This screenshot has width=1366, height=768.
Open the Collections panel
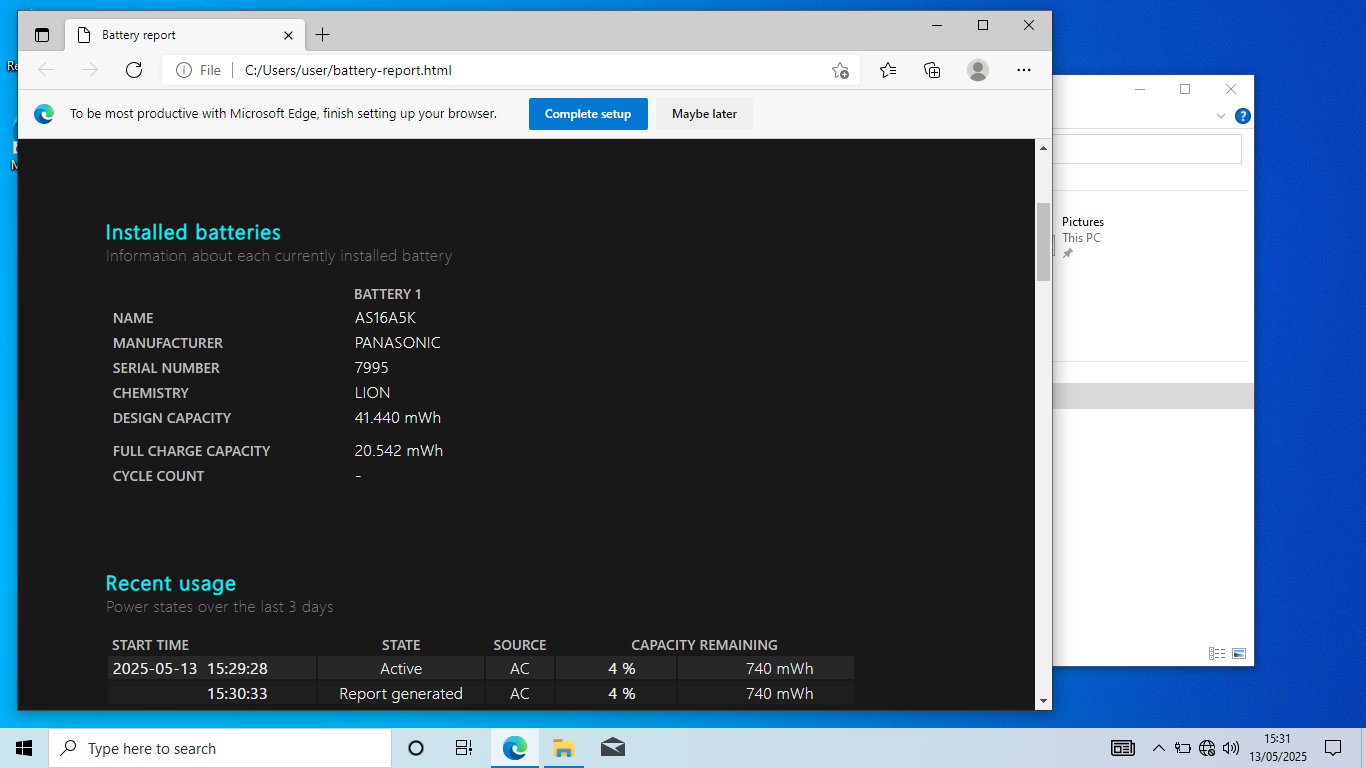click(932, 70)
